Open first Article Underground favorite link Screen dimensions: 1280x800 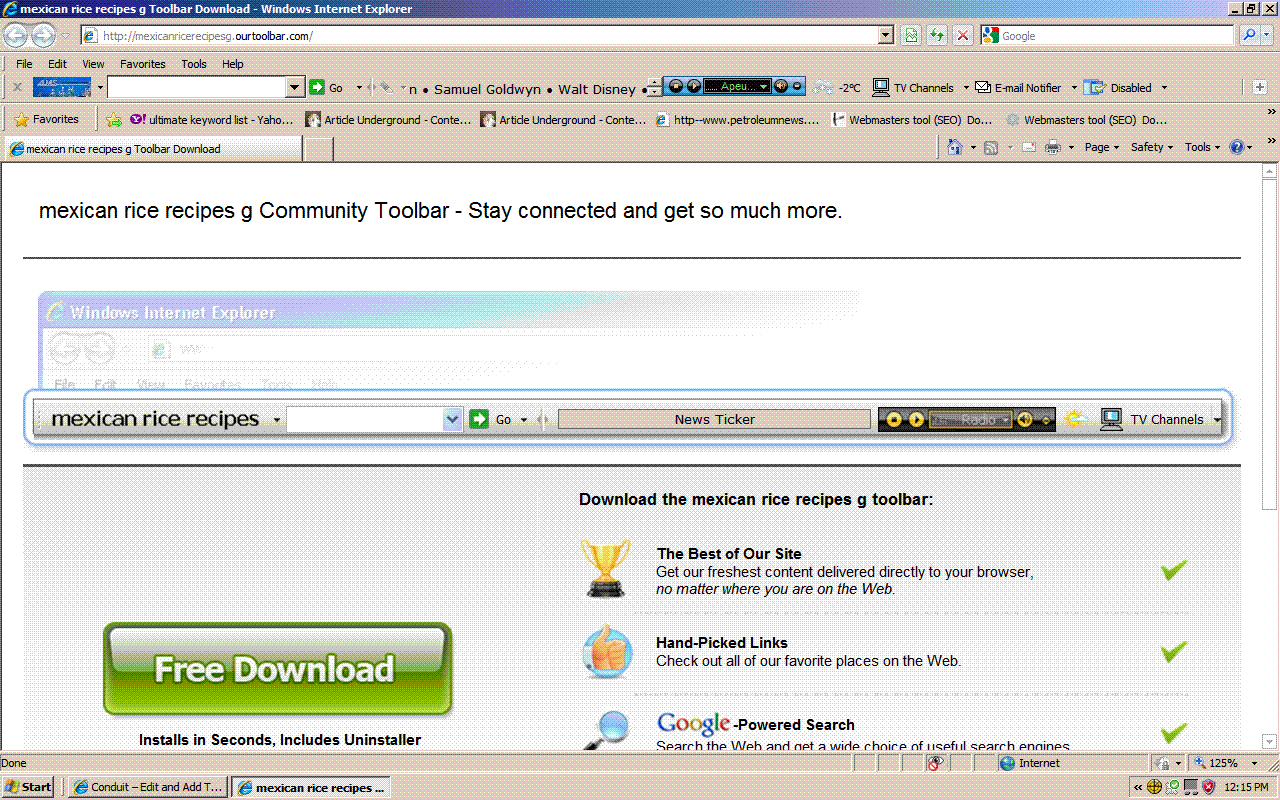pyautogui.click(x=388, y=120)
